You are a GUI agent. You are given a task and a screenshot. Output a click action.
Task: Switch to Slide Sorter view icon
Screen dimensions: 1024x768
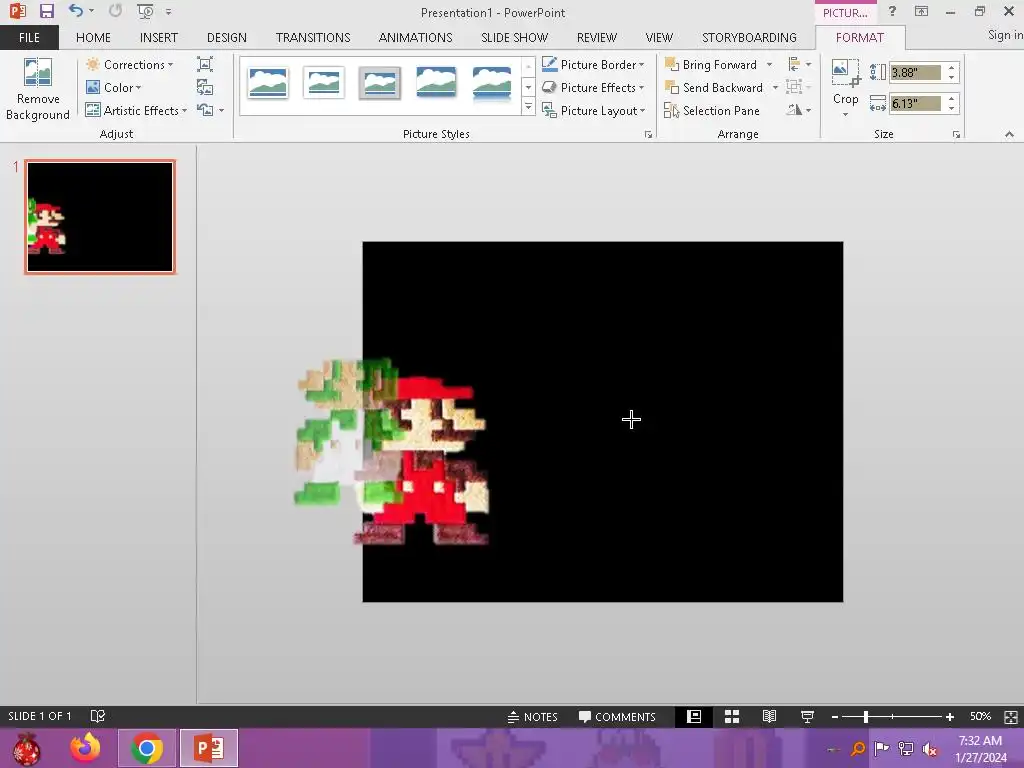pos(732,716)
